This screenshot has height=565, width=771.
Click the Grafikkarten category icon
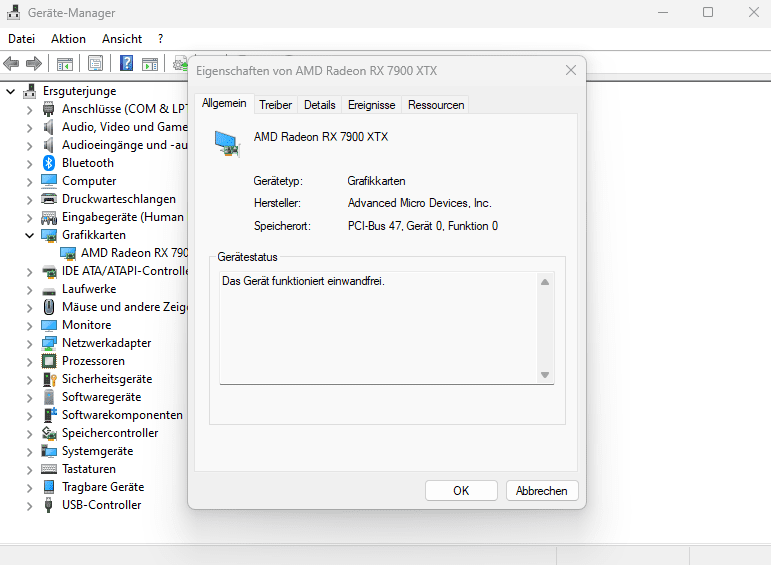[49, 235]
